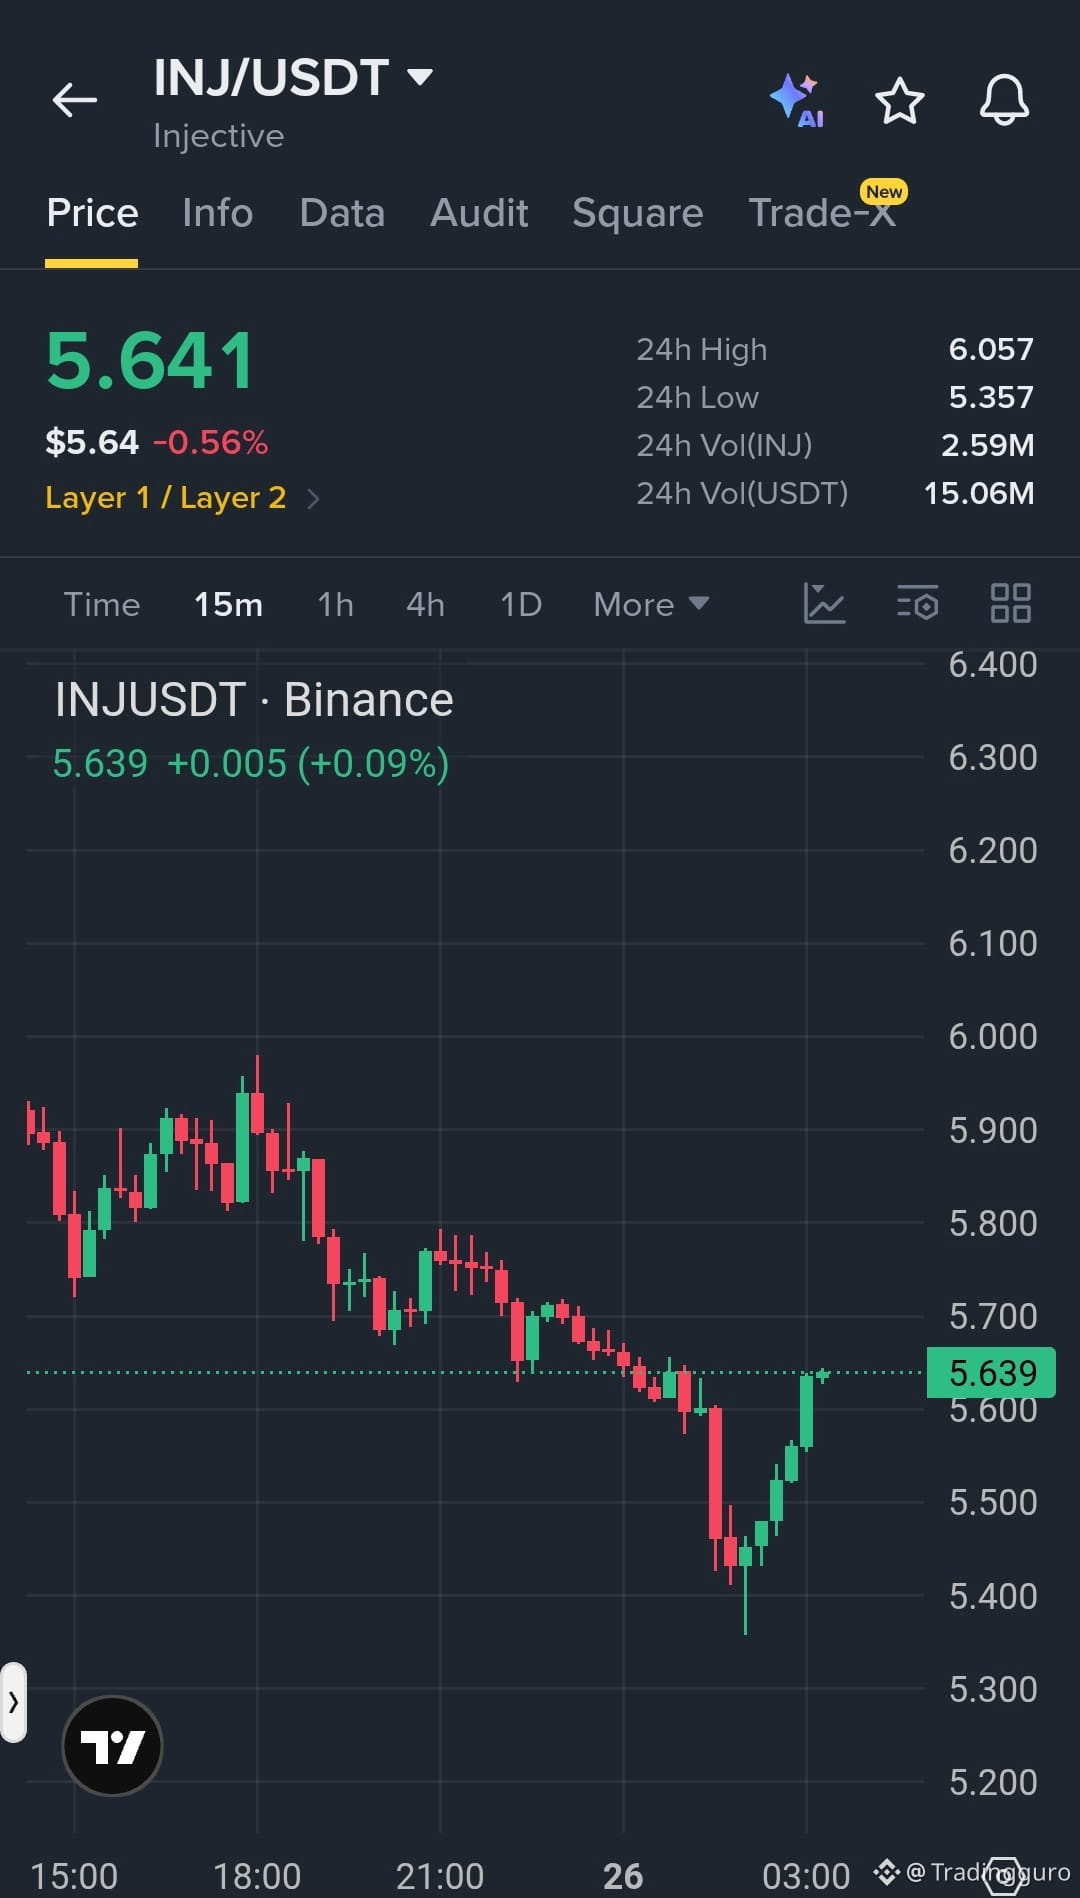The image size is (1080, 1898).
Task: Click the 24h Vol(INJ) value 2.59M
Action: tap(988, 445)
